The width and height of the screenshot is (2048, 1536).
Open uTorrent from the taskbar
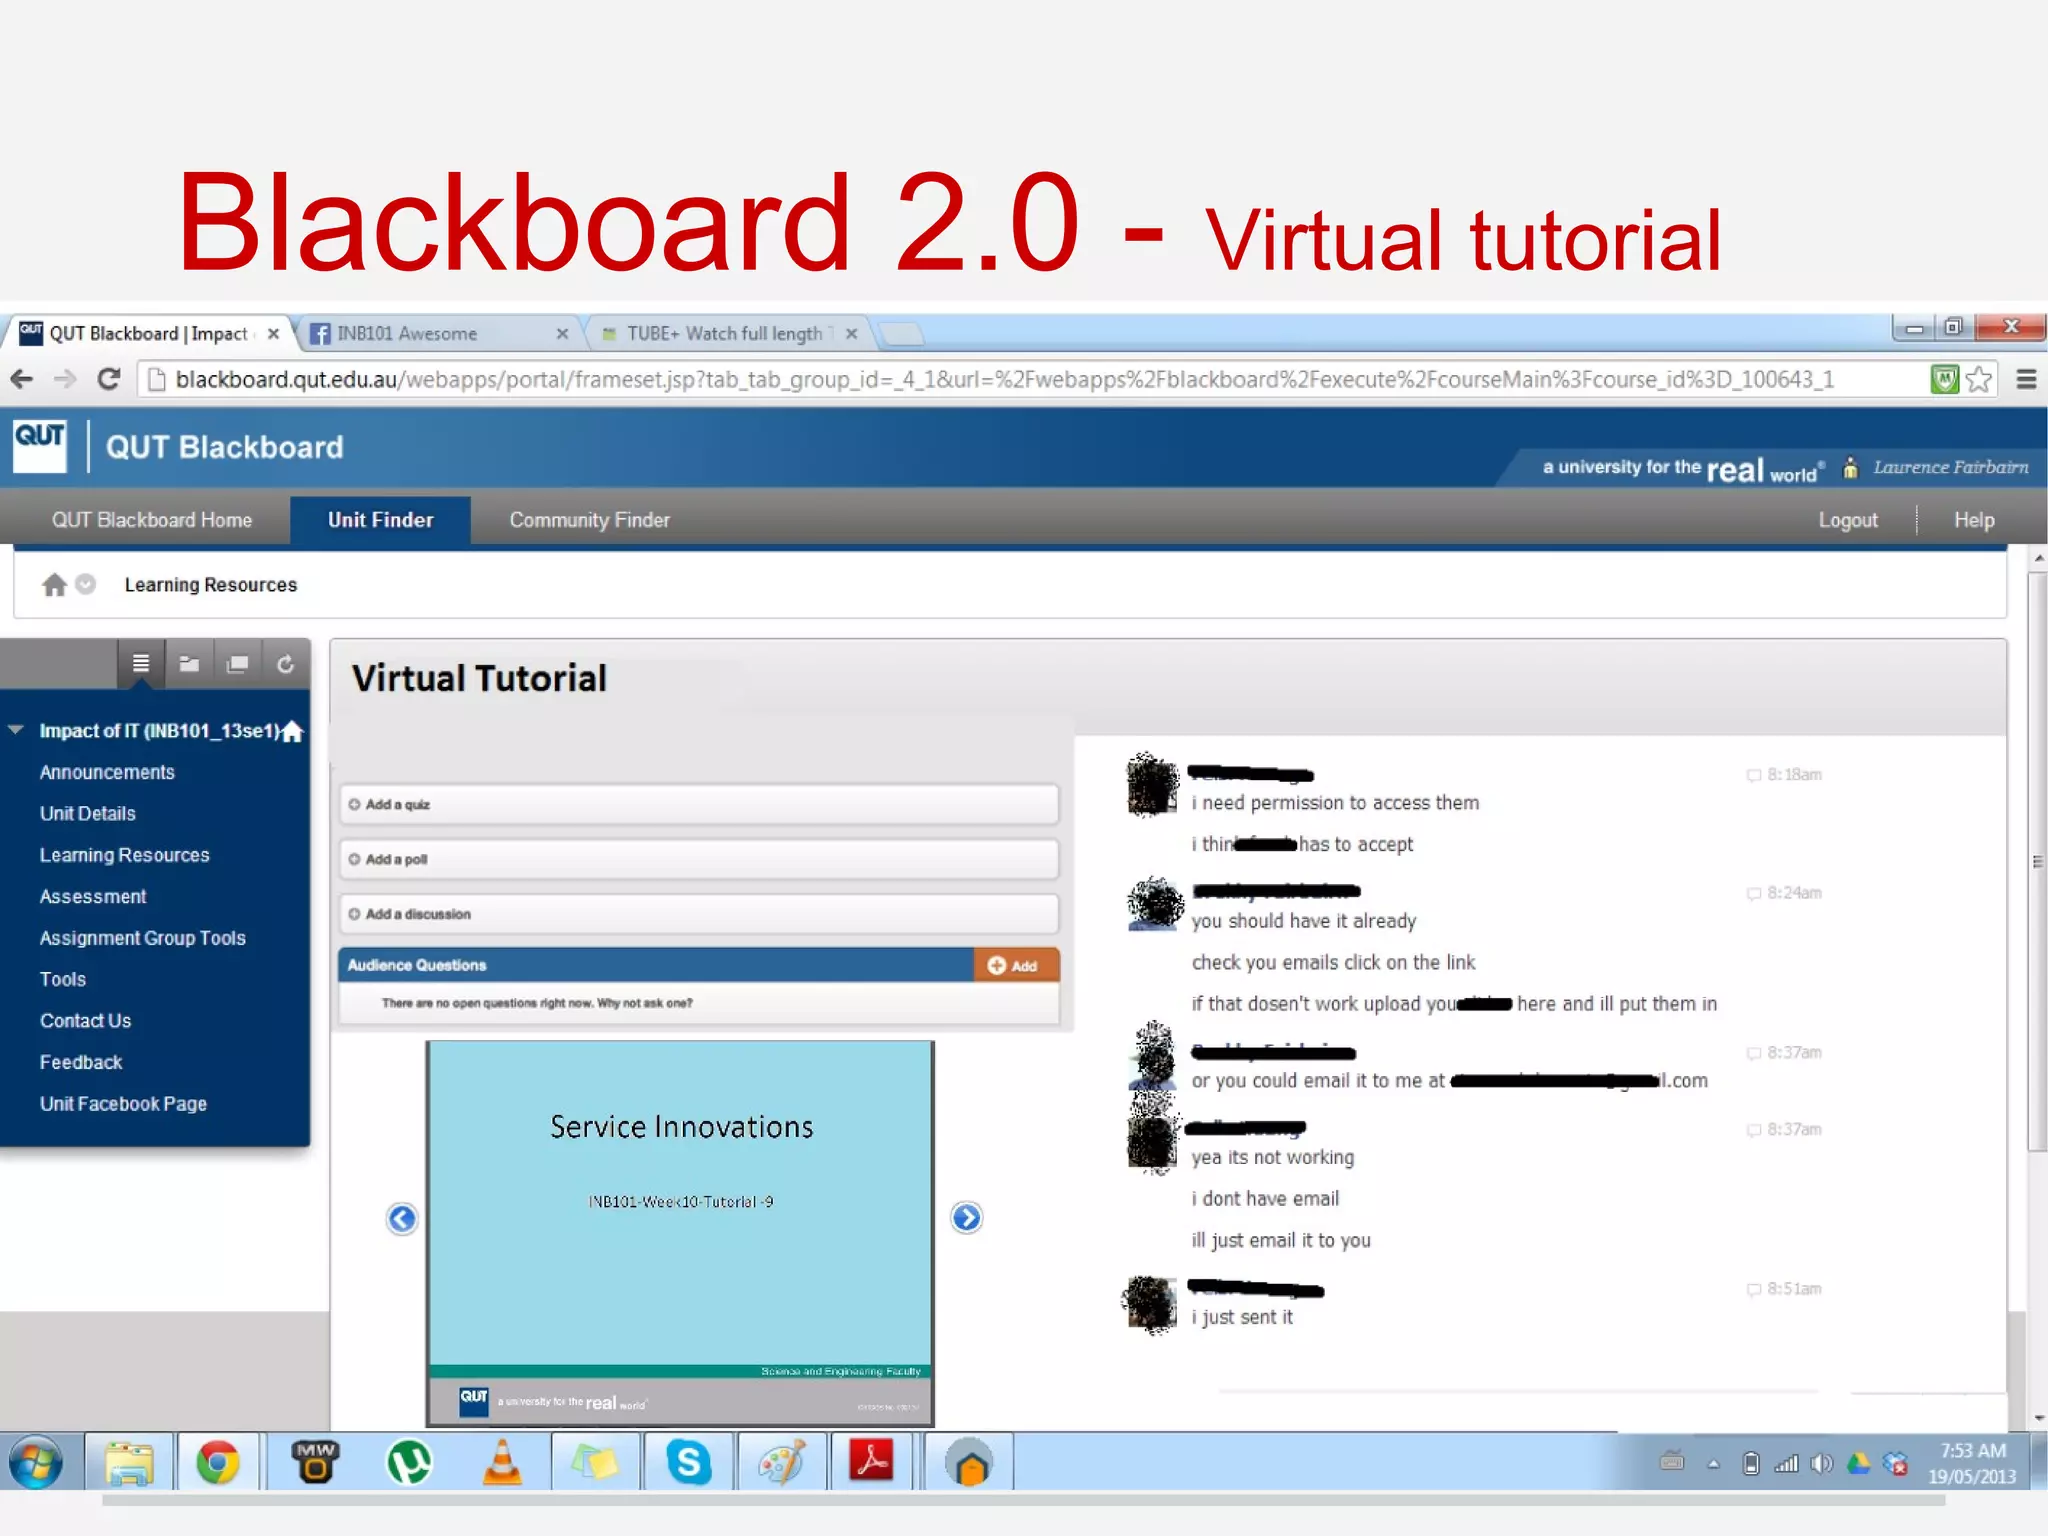[409, 1463]
